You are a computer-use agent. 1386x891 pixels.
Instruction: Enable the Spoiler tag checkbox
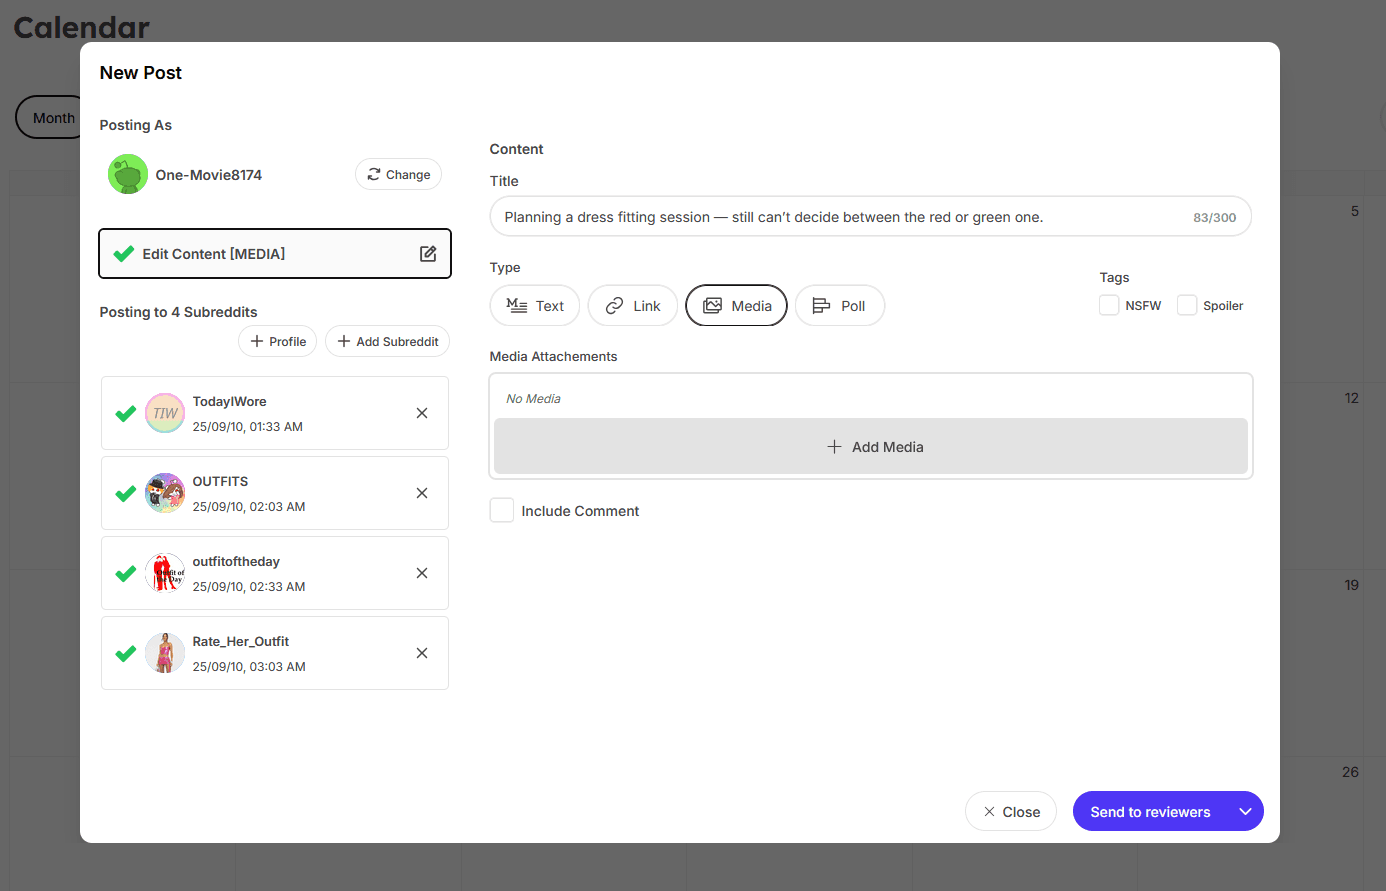1186,305
